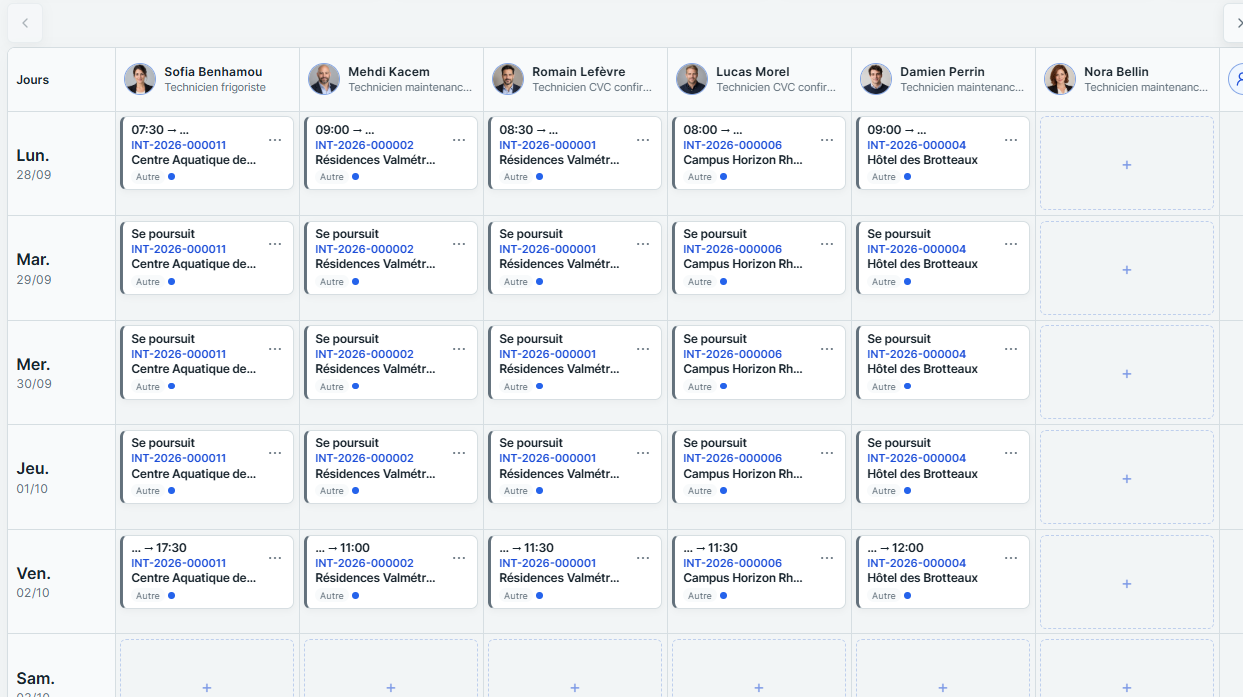Click the "Lun." day label

tap(33, 155)
